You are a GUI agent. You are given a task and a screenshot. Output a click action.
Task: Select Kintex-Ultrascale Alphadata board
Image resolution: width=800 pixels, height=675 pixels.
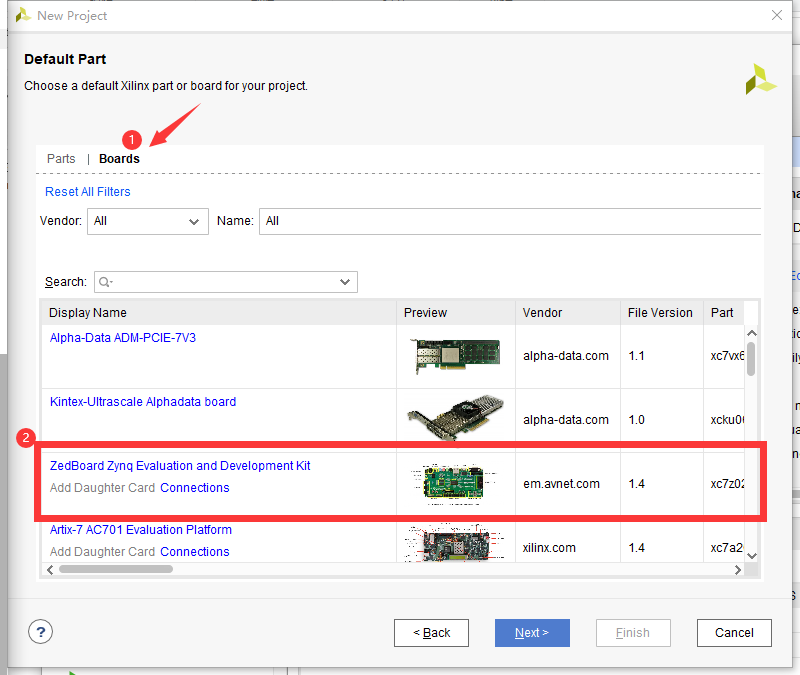[x=143, y=402]
